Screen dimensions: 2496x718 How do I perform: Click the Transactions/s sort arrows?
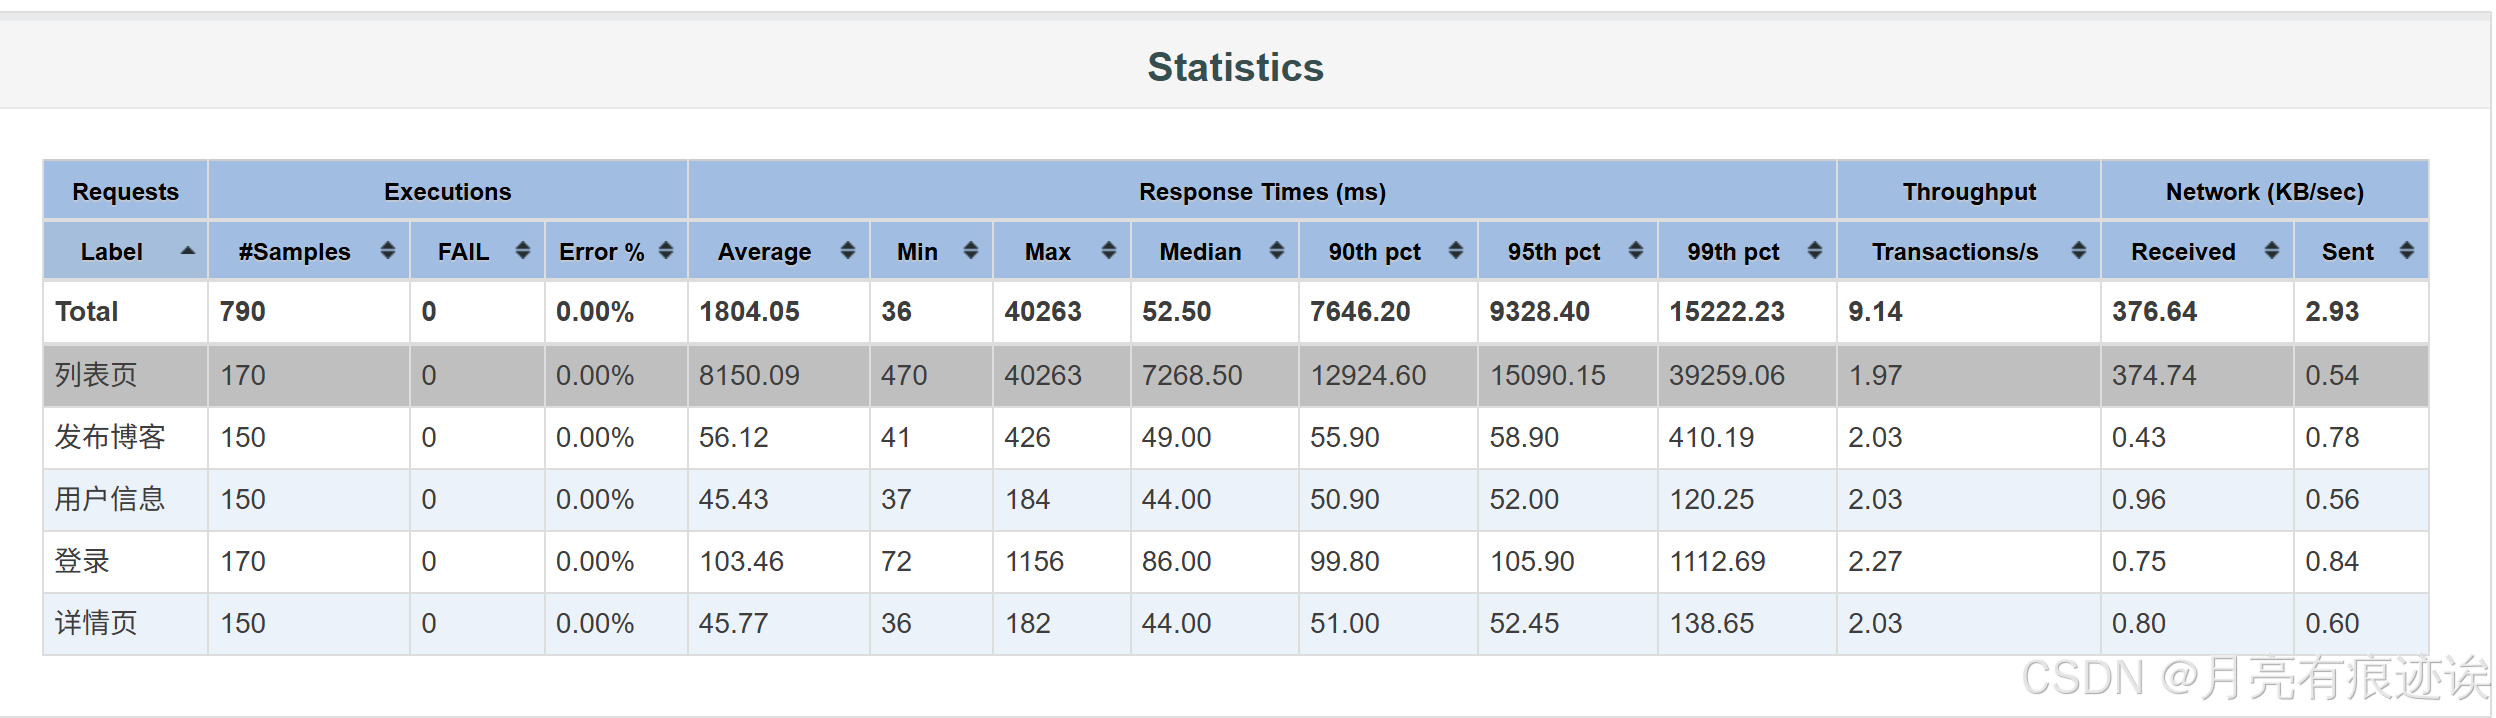[x=2079, y=251]
